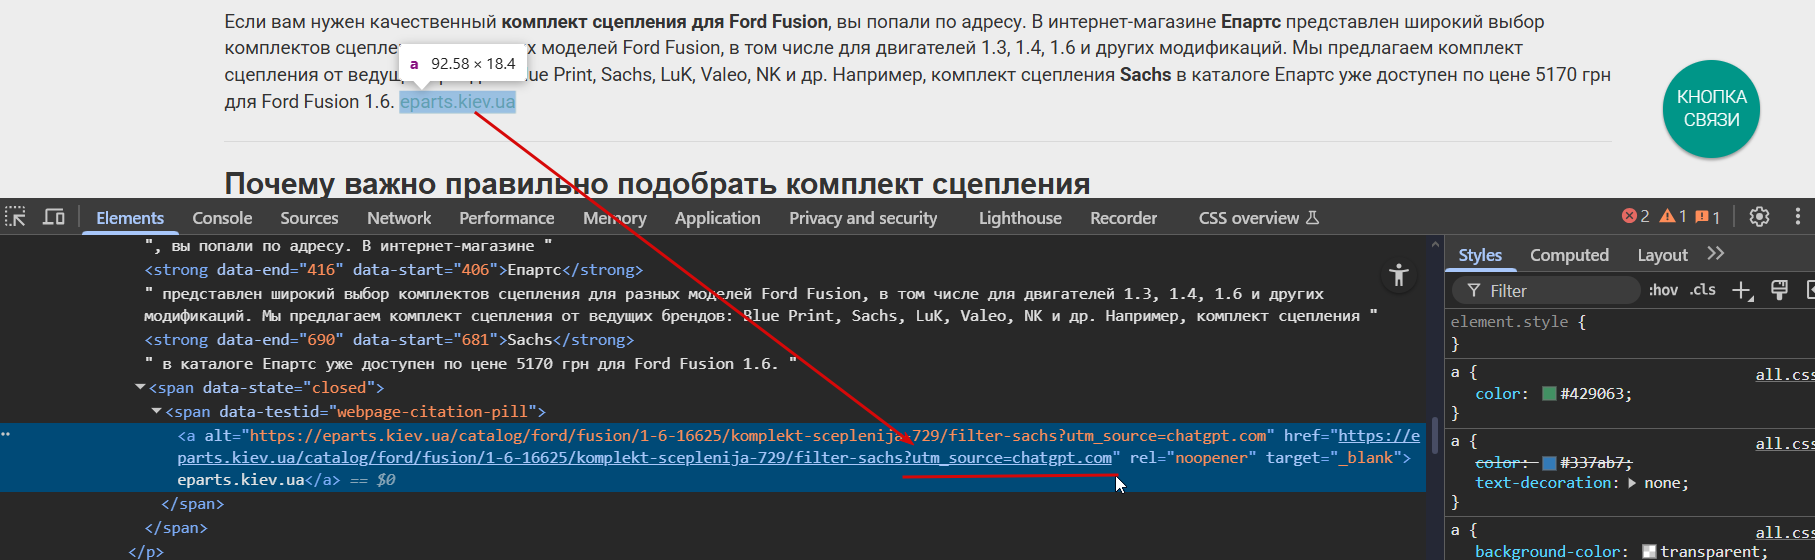Screen dimensions: 1815x560
Task: Open the Network tab
Action: click(399, 218)
